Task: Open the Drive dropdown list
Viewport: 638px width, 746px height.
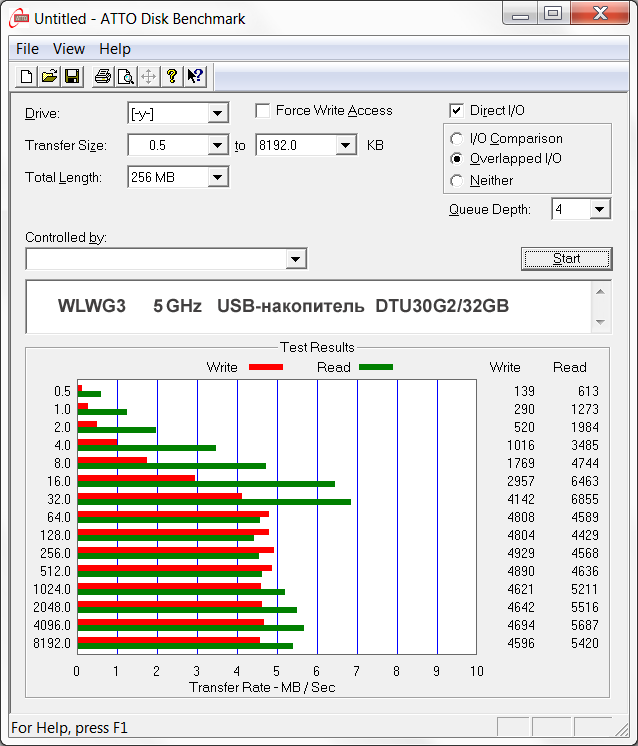Action: coord(218,114)
